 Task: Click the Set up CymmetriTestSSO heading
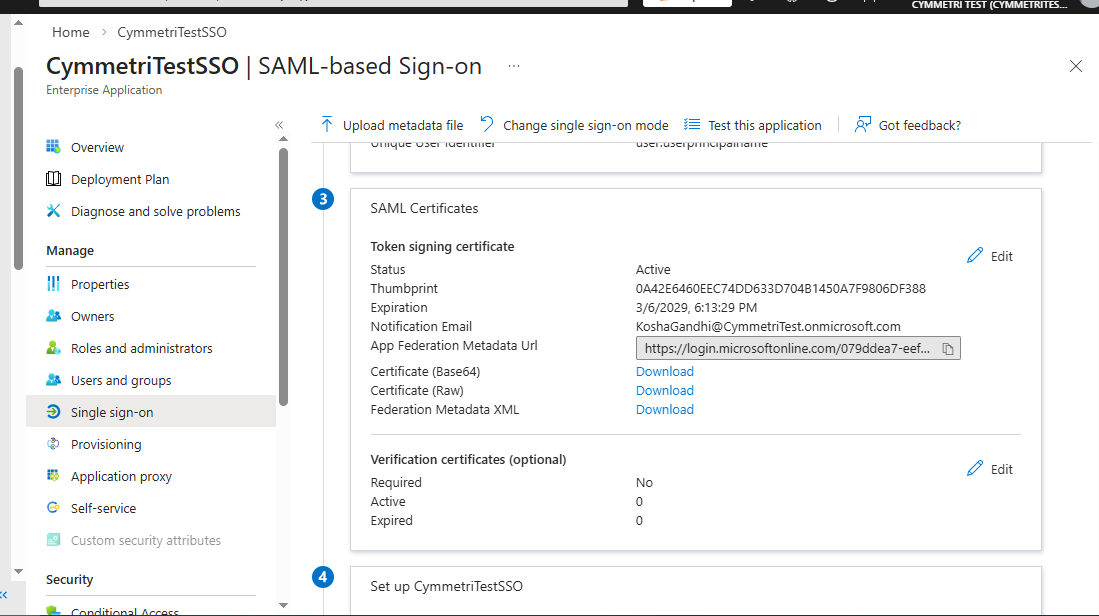(x=446, y=586)
